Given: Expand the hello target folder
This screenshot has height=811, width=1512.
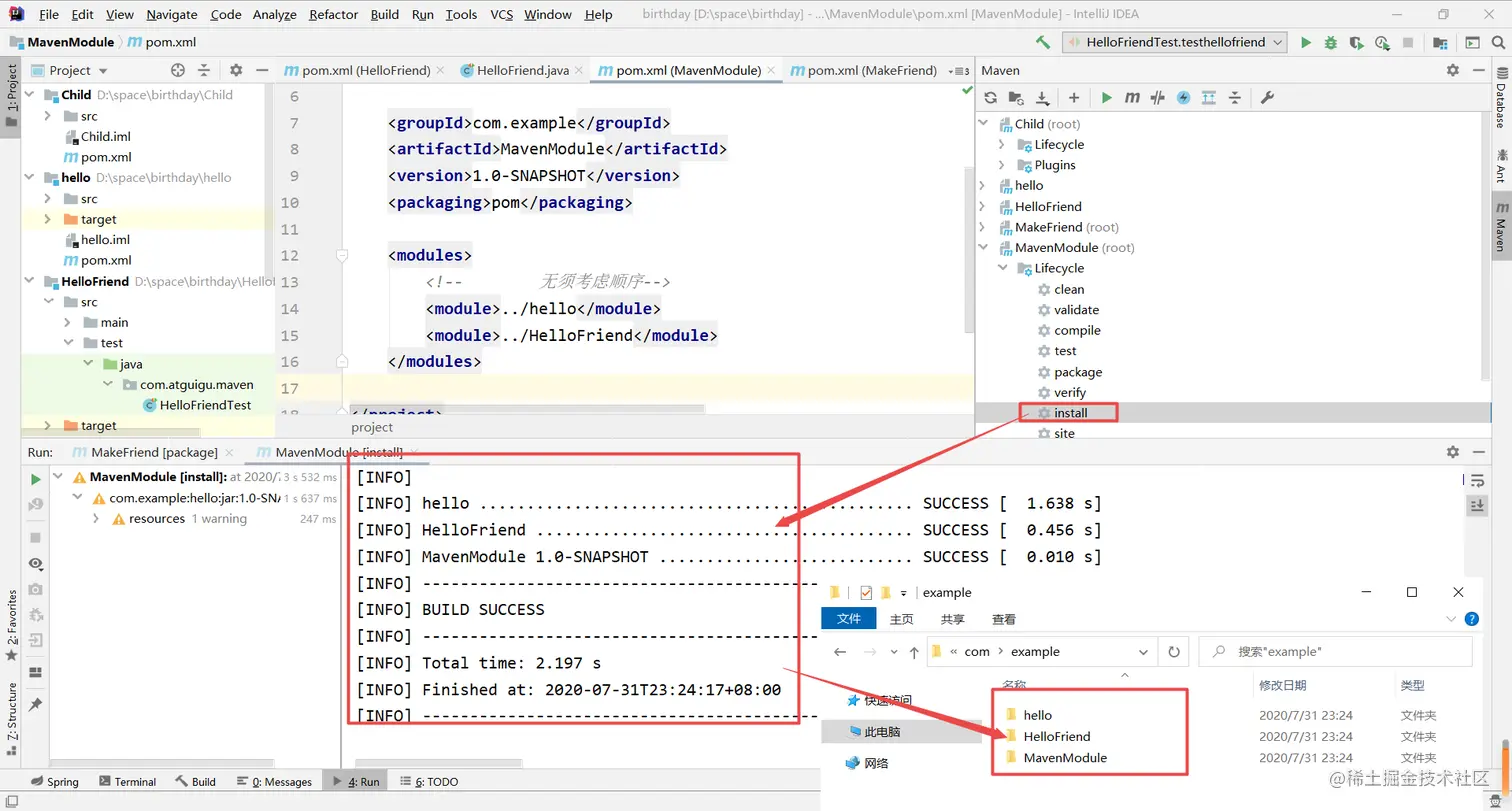Looking at the screenshot, I should (47, 219).
